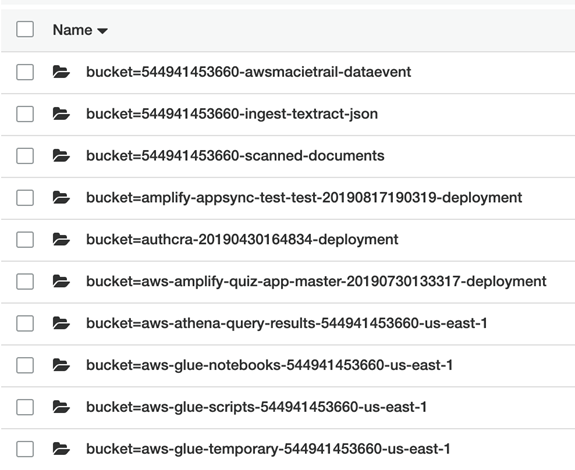Click folder icon for amplify-appsync-test-test deployment
The image size is (575, 470).
(x=61, y=198)
